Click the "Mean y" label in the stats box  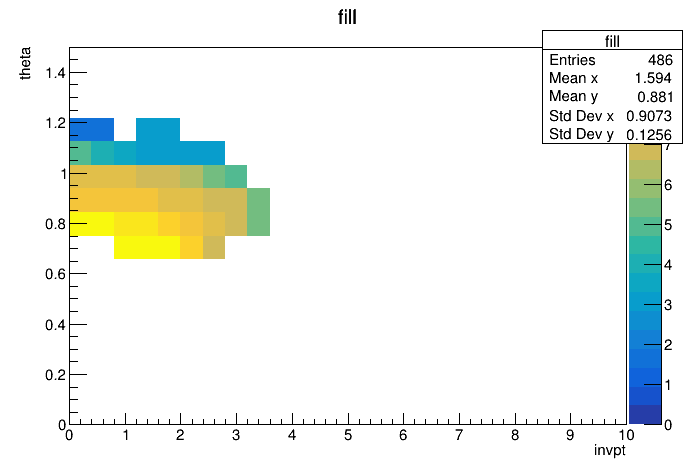573,96
